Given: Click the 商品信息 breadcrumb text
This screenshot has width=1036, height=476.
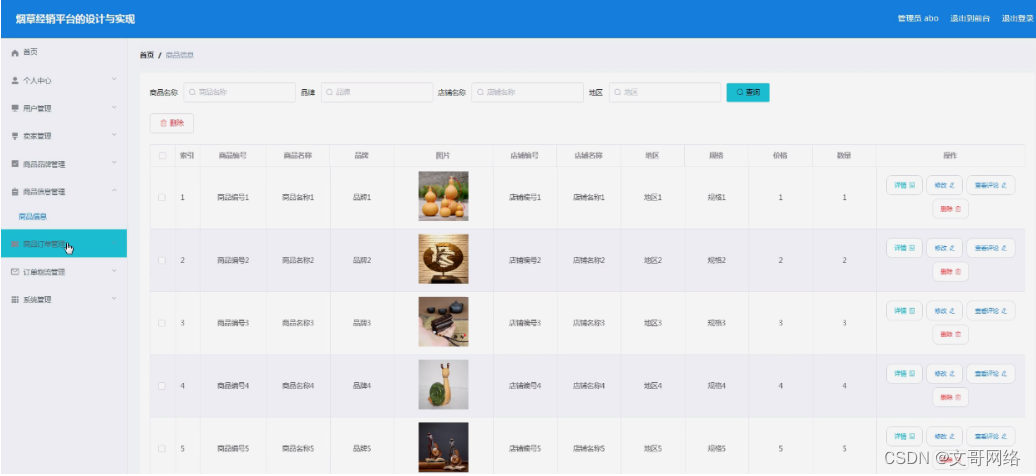Looking at the screenshot, I should (x=180, y=55).
